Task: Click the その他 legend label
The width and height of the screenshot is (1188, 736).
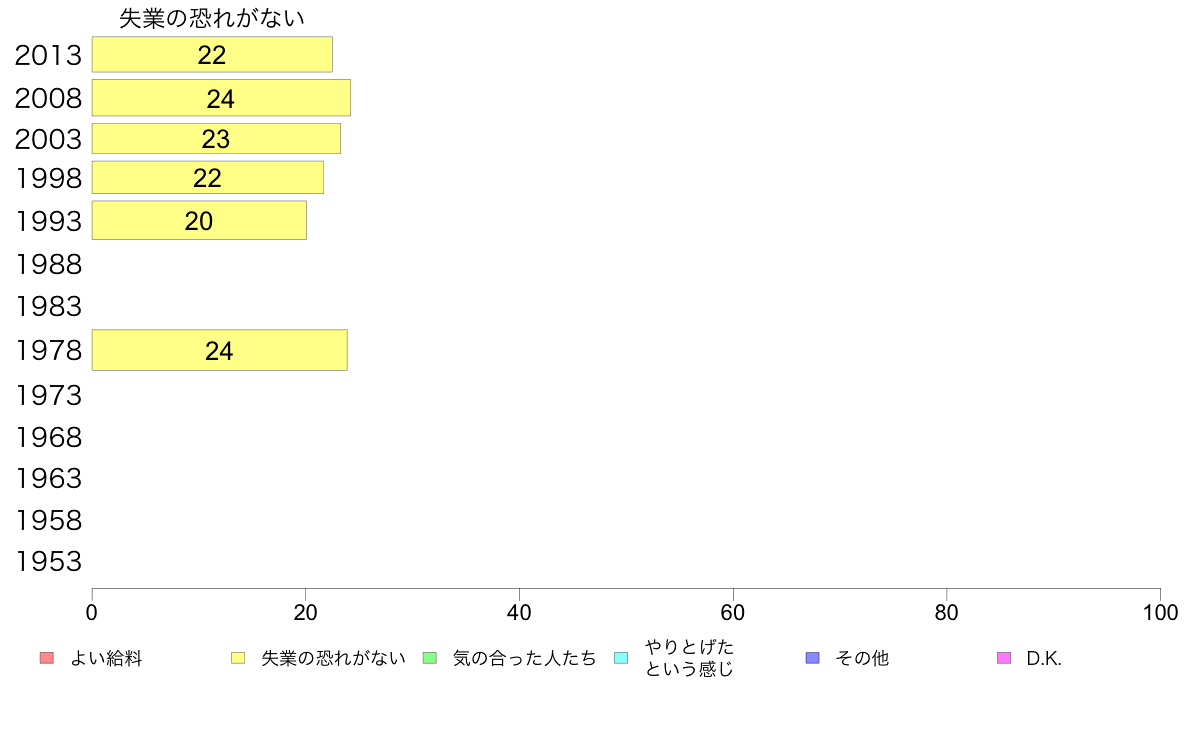Action: point(862,659)
